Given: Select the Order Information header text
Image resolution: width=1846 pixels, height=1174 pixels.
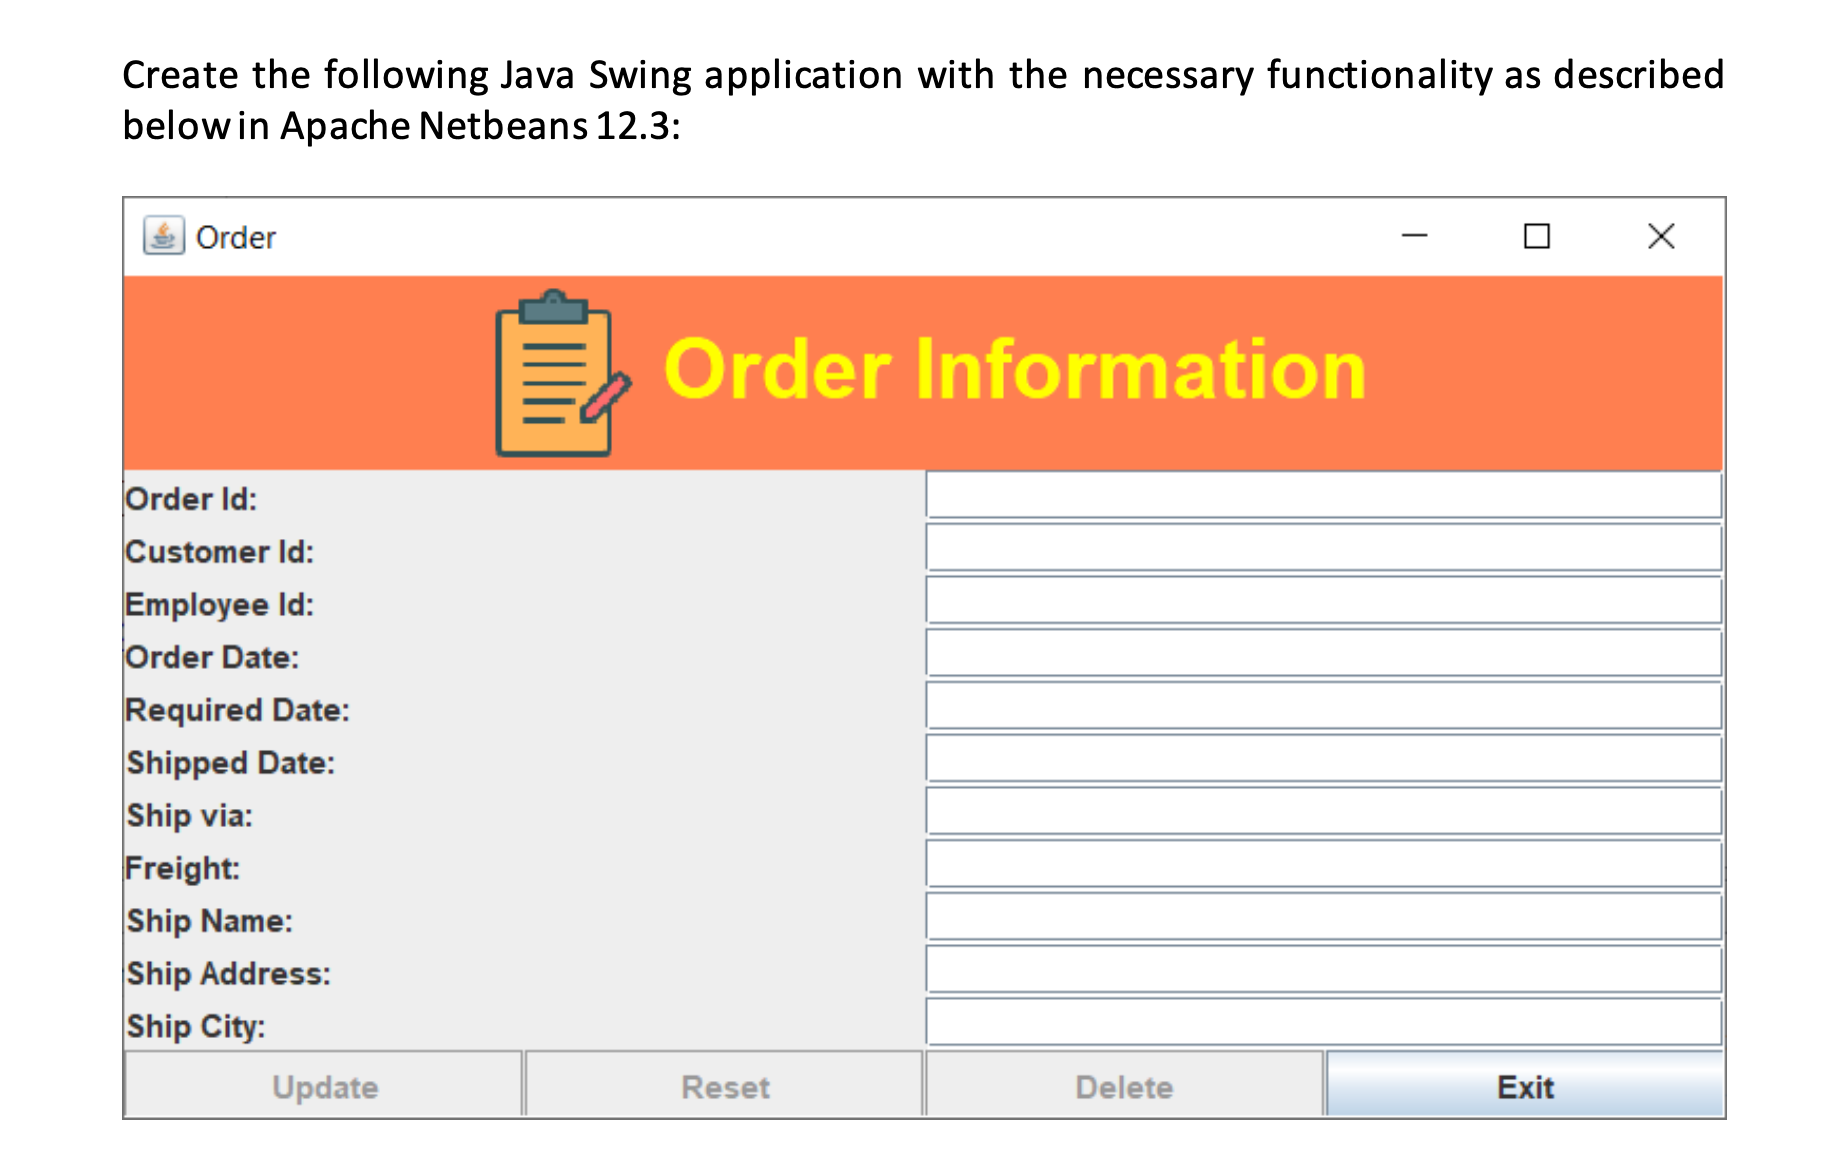Looking at the screenshot, I should tap(1015, 370).
